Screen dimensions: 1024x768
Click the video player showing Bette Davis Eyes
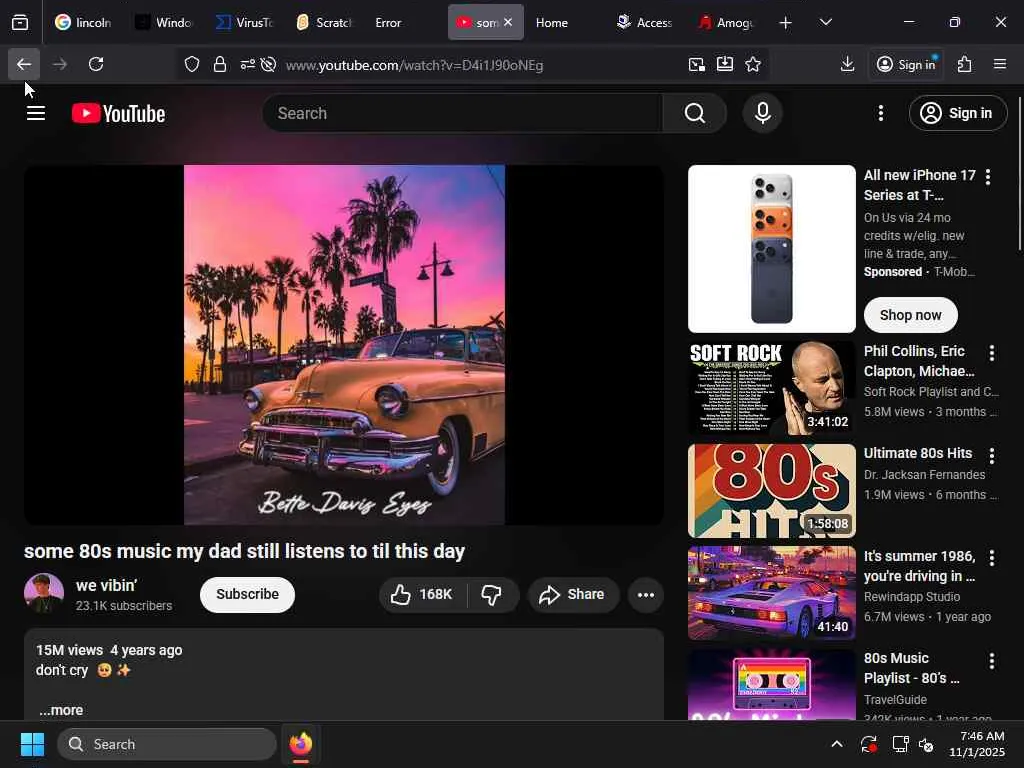(x=344, y=345)
